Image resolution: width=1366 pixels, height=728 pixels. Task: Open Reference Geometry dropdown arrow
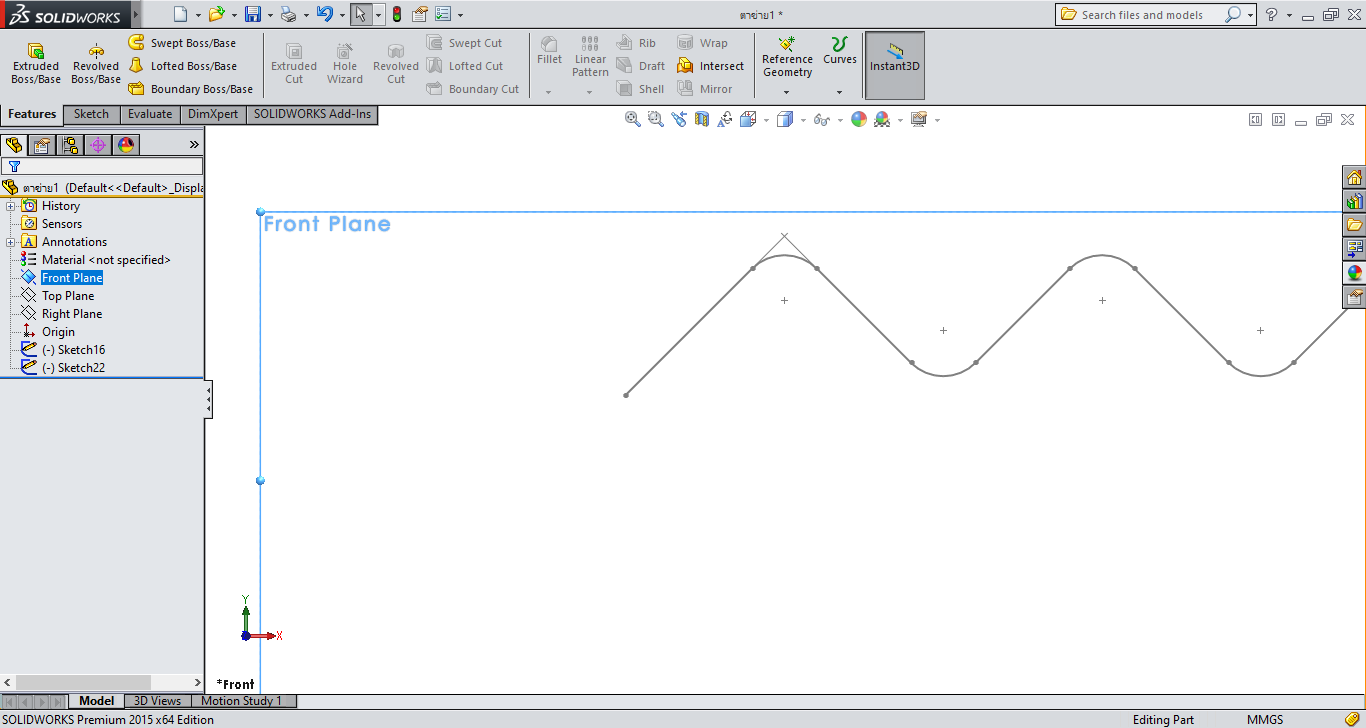[x=787, y=92]
